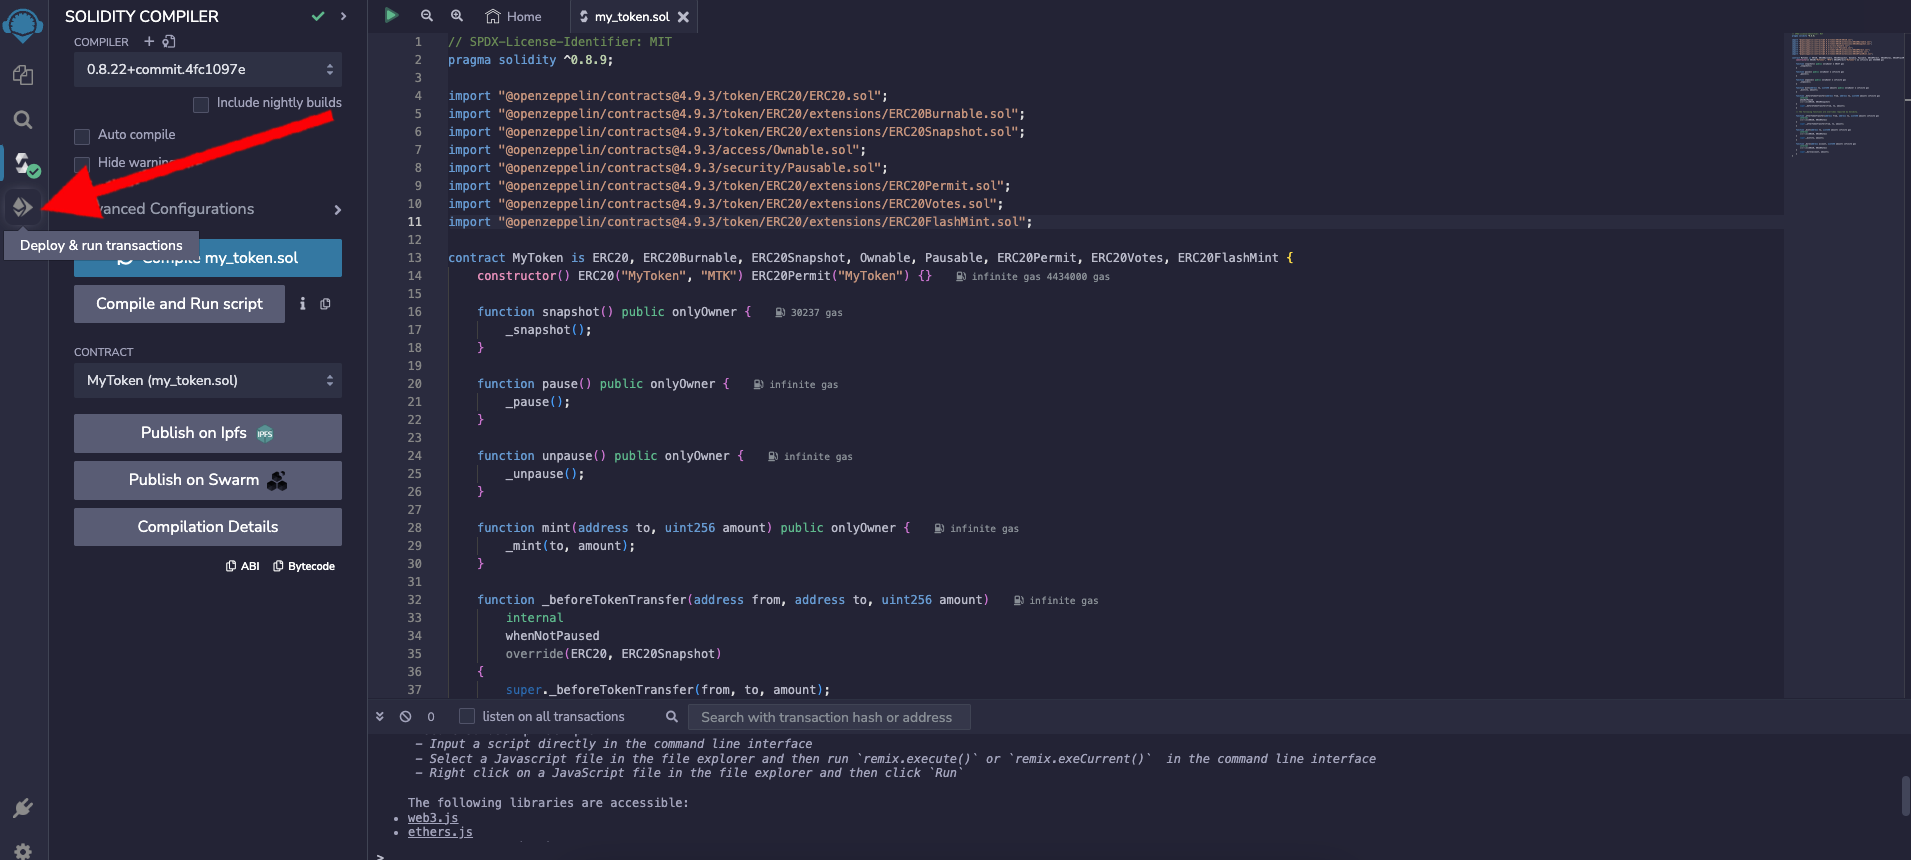
Task: Collapse the terminal with double-chevron
Action: point(380,717)
